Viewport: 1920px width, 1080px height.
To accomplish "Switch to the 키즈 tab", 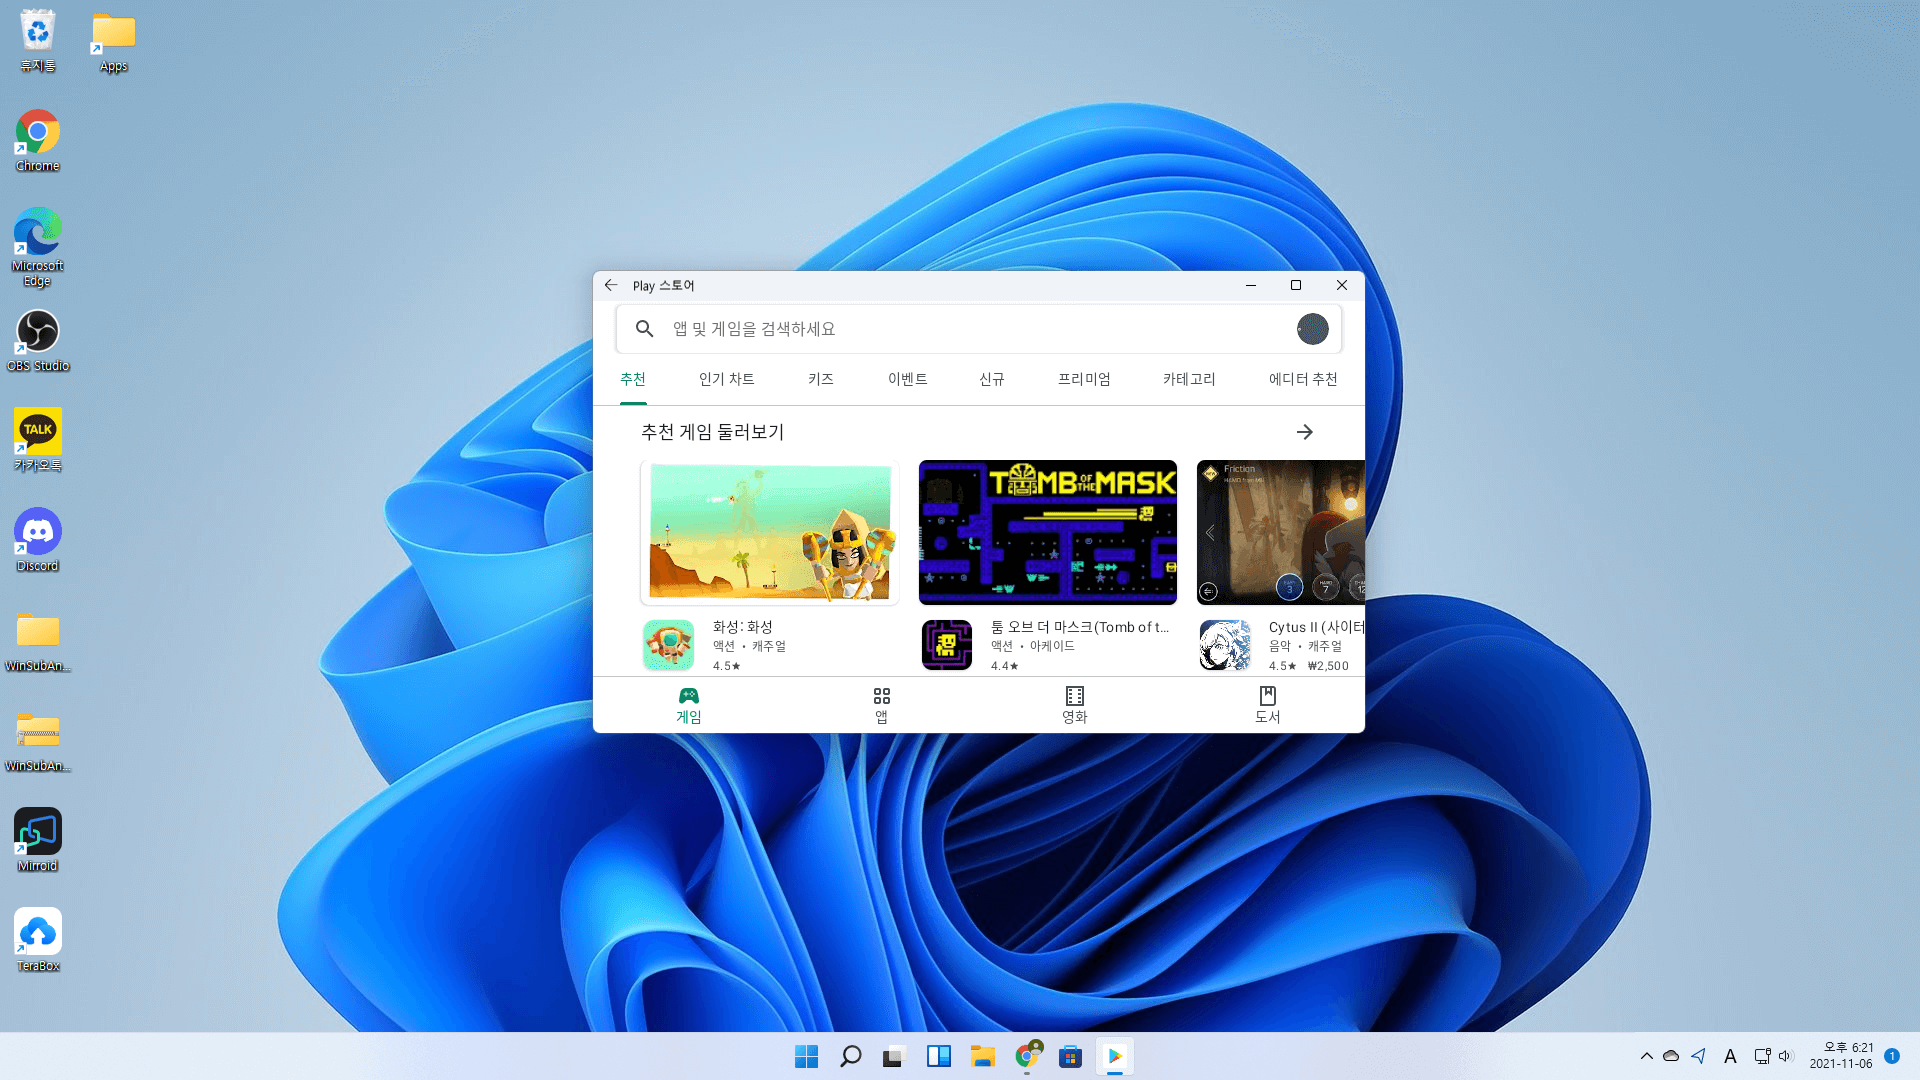I will point(821,379).
